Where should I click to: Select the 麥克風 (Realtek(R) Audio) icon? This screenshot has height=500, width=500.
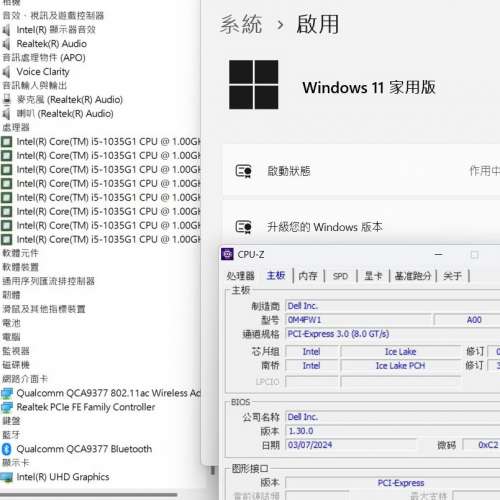click(6, 100)
